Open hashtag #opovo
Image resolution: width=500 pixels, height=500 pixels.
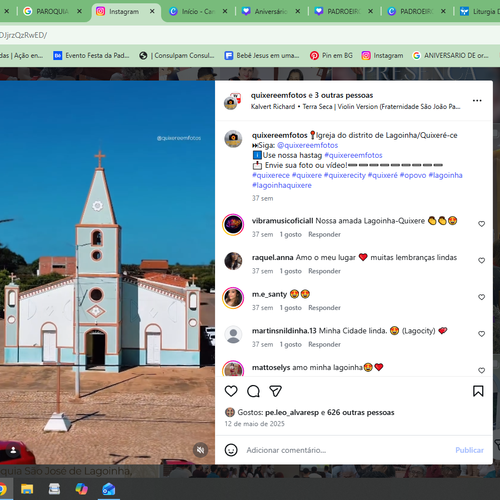tap(413, 175)
